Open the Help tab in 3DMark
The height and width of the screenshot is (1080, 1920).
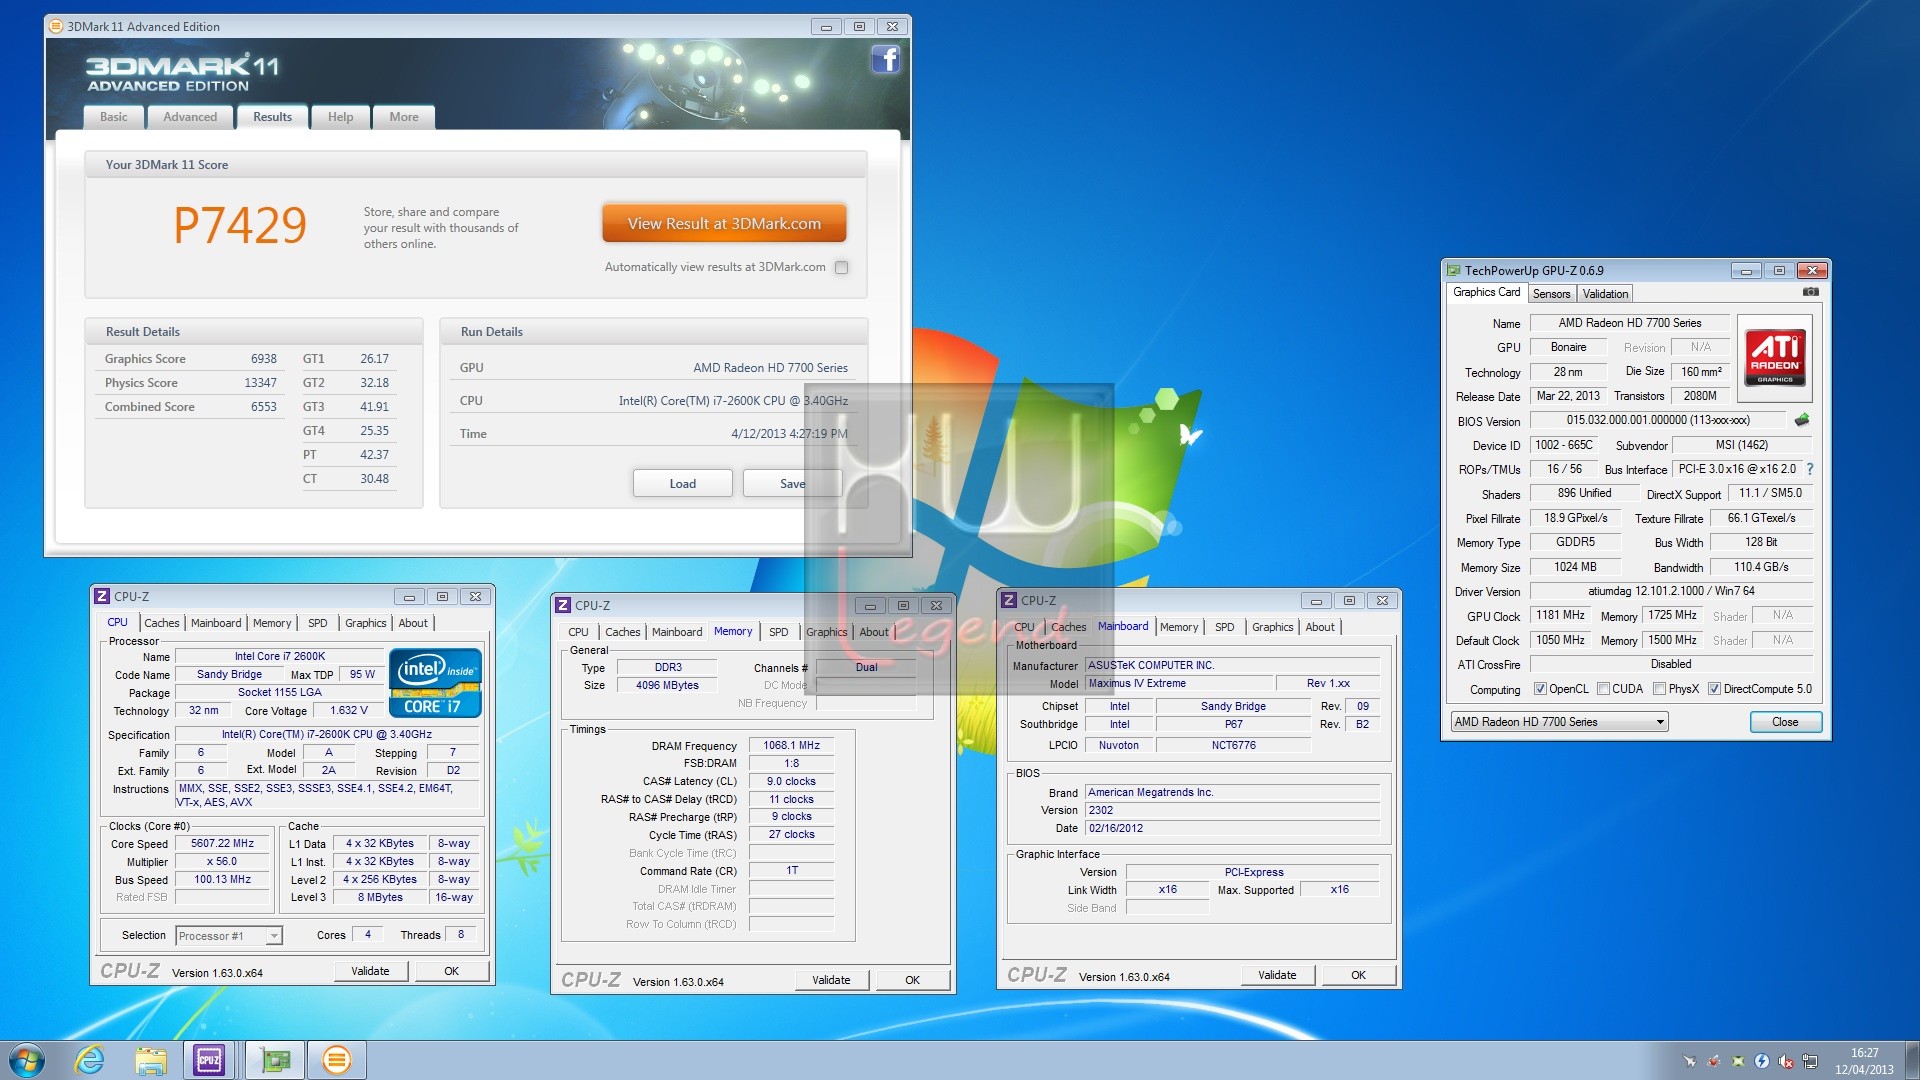click(x=340, y=117)
